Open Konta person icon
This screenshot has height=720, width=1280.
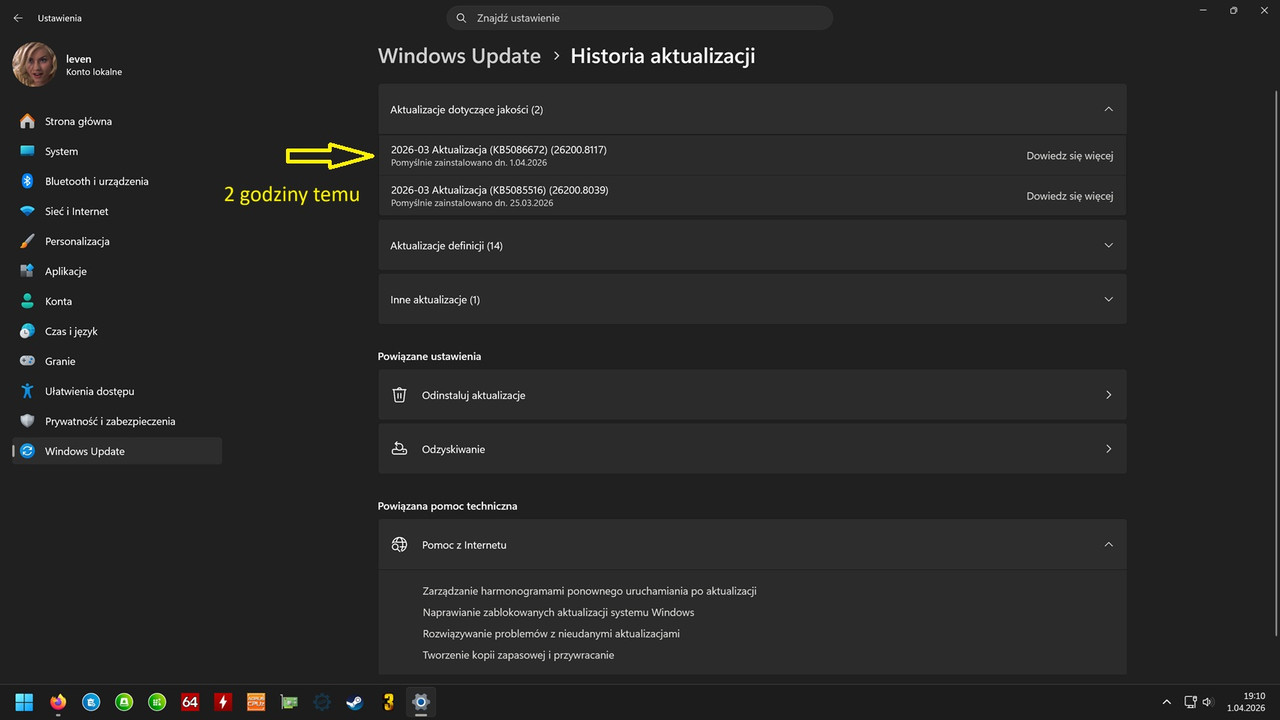coord(27,301)
